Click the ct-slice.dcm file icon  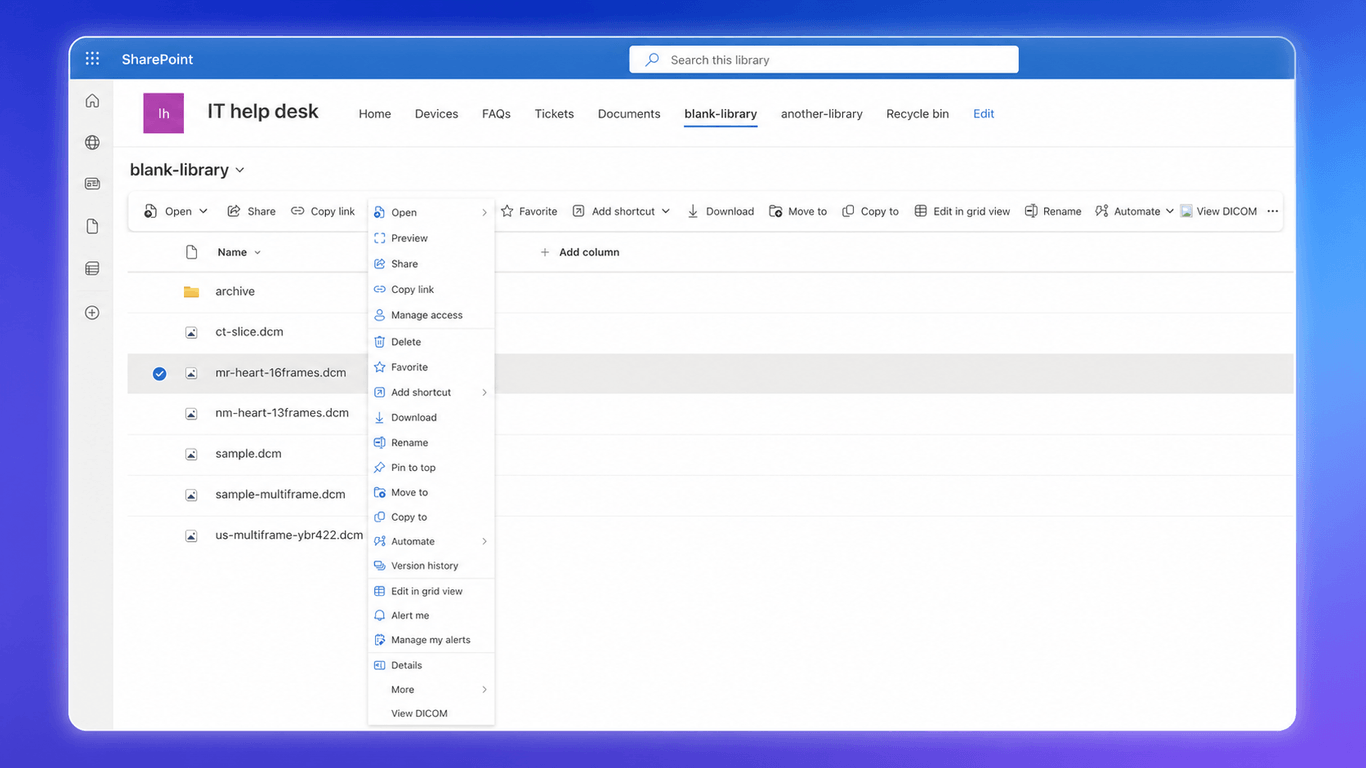[191, 332]
